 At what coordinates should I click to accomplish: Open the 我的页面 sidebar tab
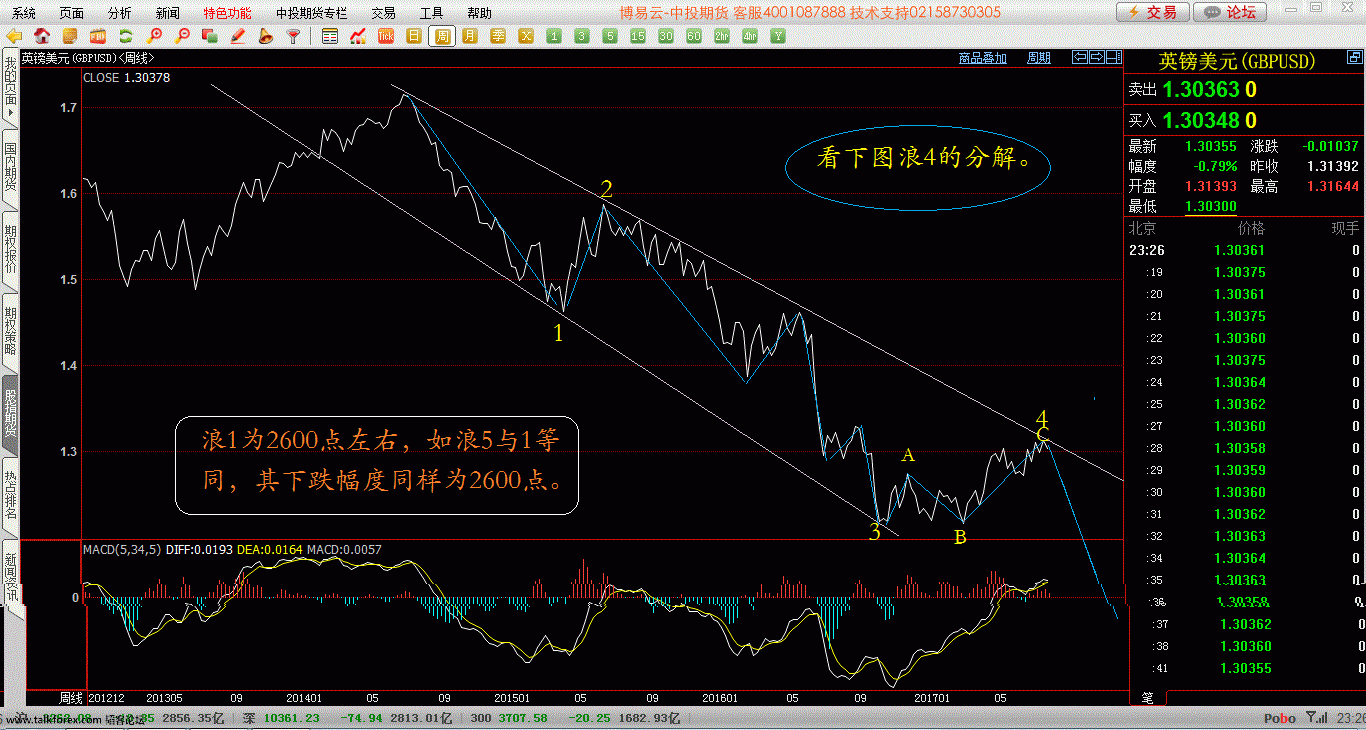pyautogui.click(x=10, y=90)
